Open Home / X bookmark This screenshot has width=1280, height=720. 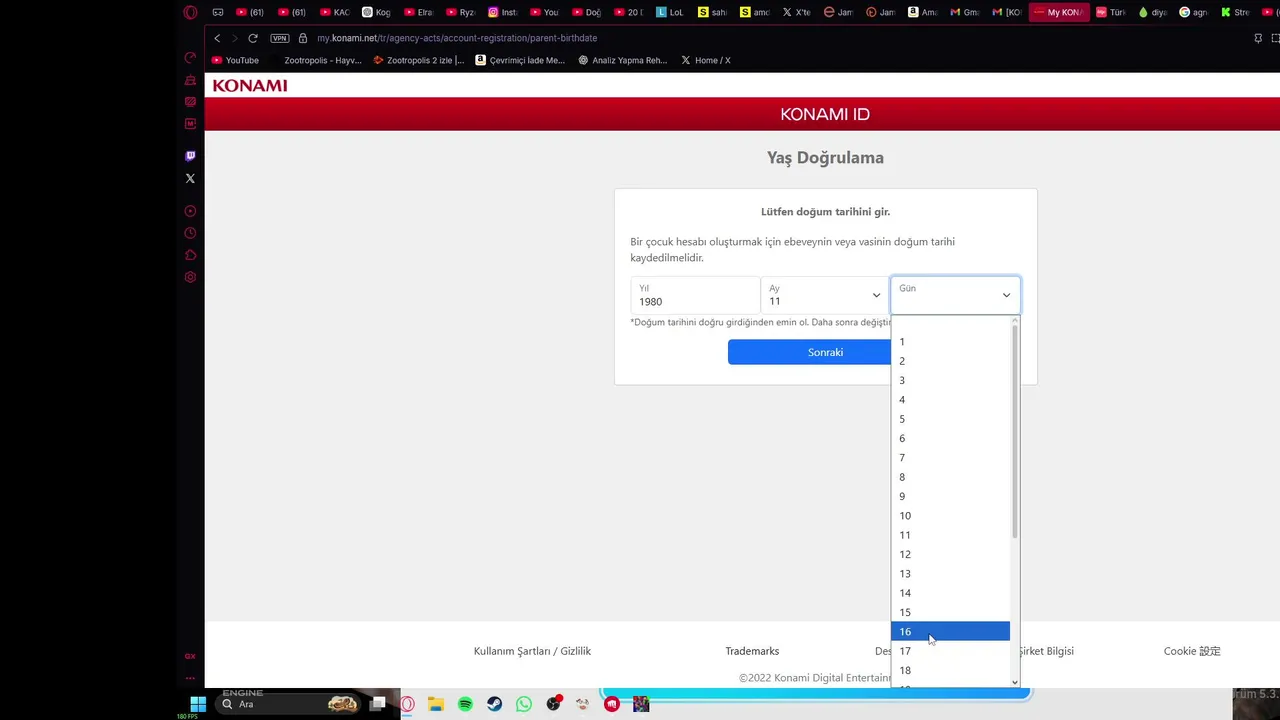(706, 60)
